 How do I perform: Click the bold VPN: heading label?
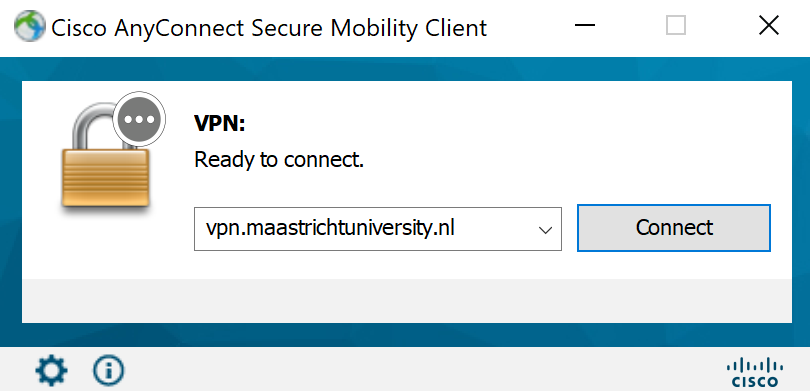[x=219, y=124]
